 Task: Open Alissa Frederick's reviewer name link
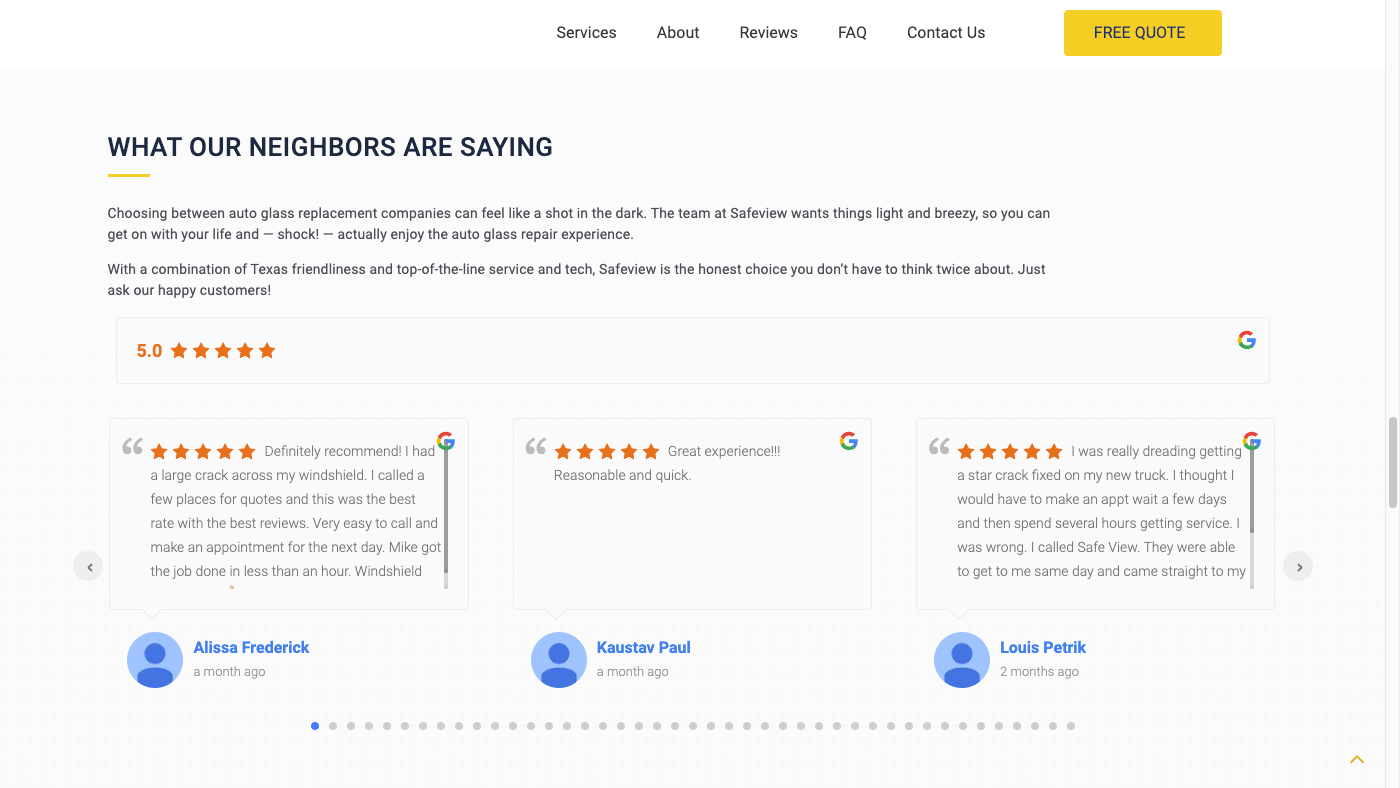(251, 647)
